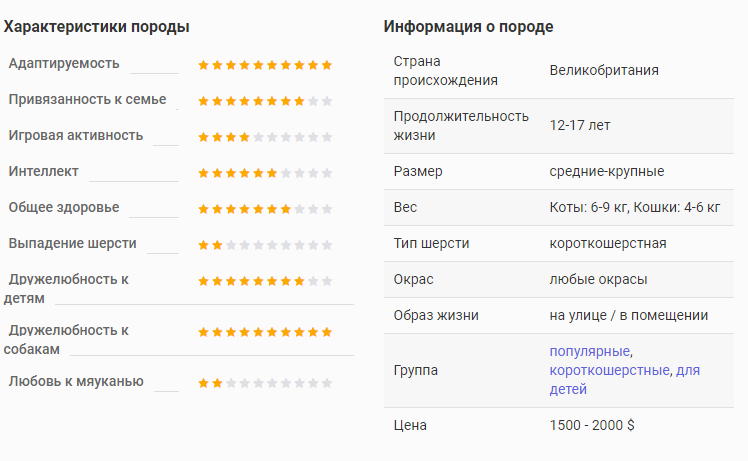The width and height of the screenshot is (748, 461).
Task: Click the eighth star in Дружелюбность к детям rating
Action: click(x=299, y=281)
